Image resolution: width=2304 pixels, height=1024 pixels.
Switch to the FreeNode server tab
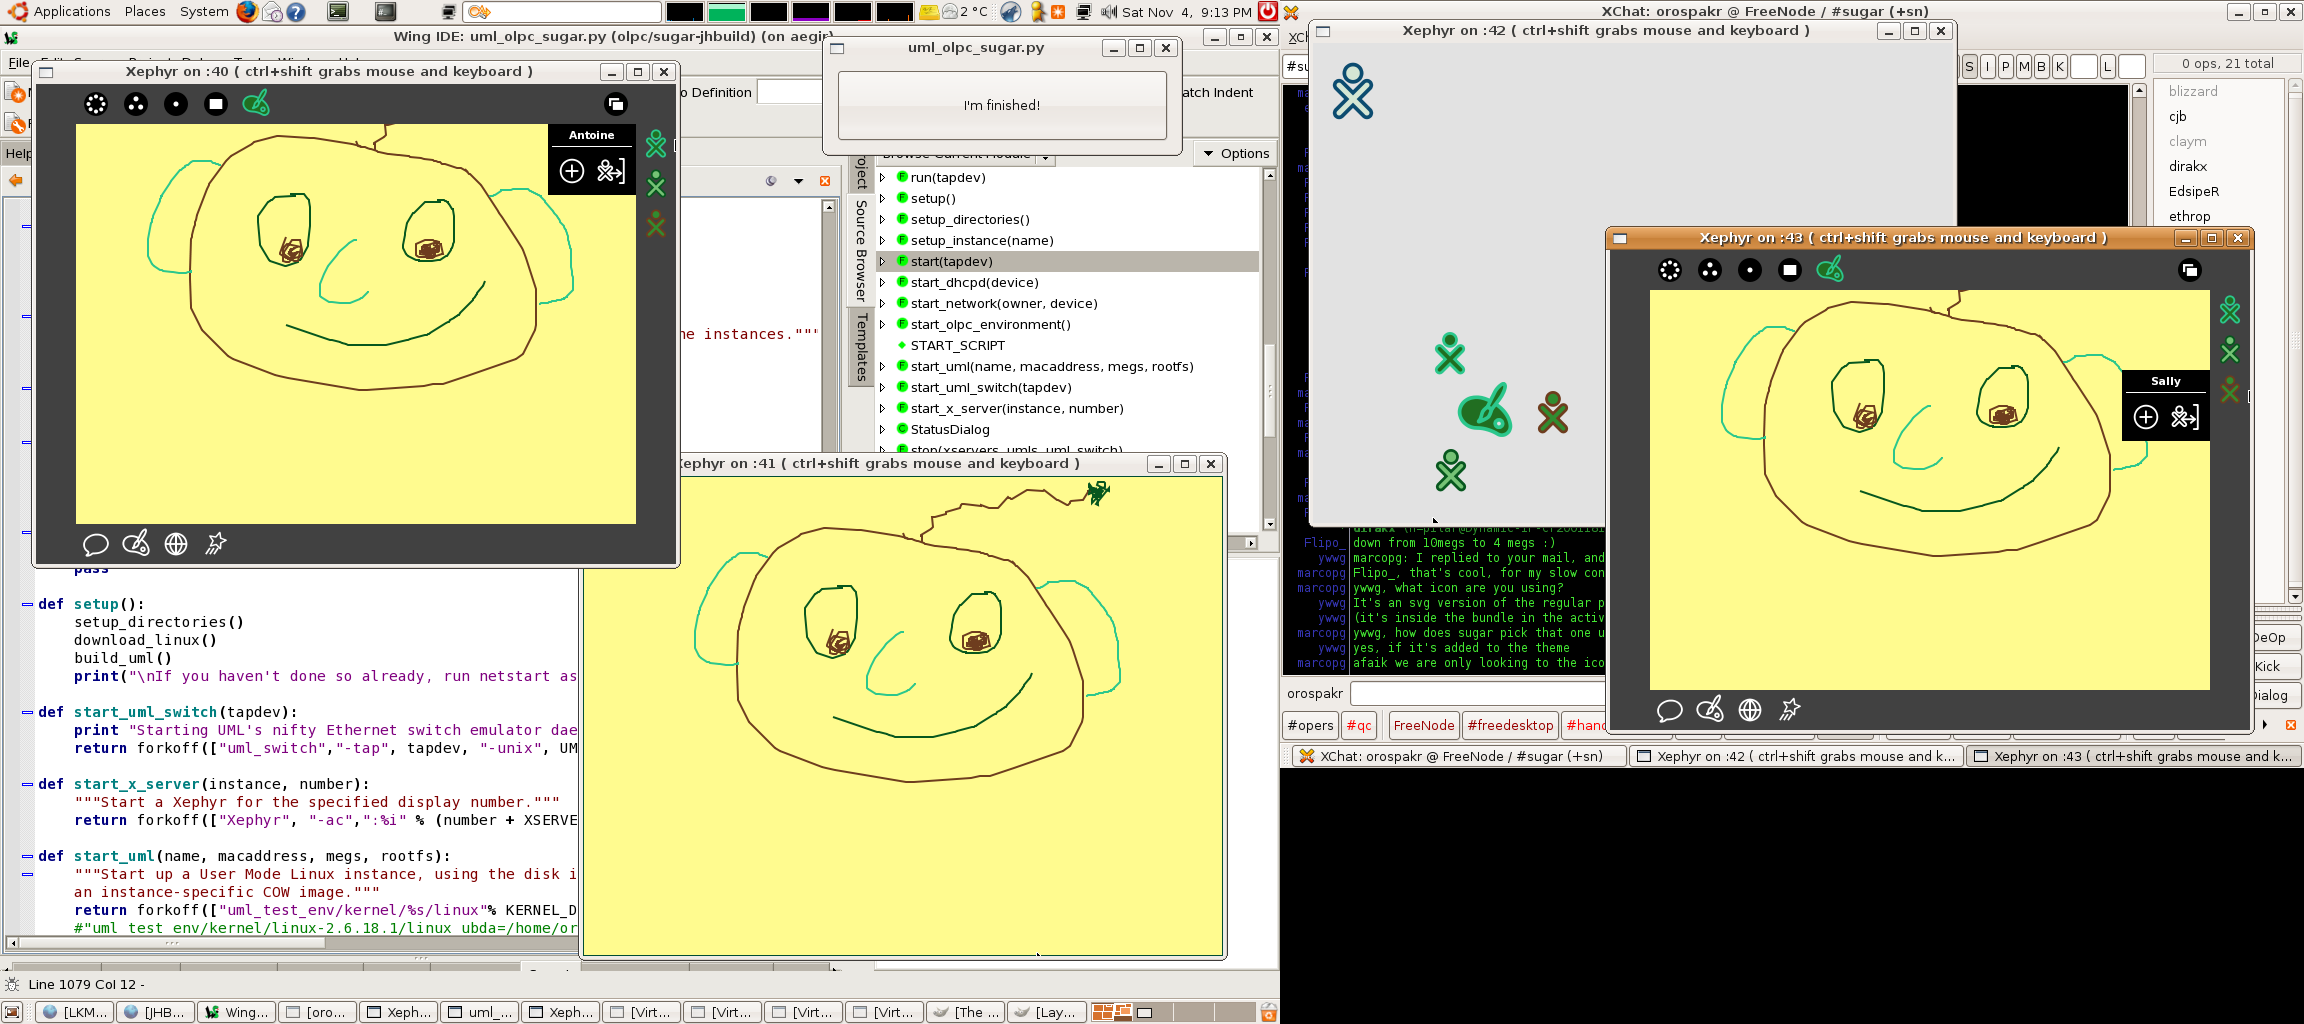click(x=1423, y=725)
